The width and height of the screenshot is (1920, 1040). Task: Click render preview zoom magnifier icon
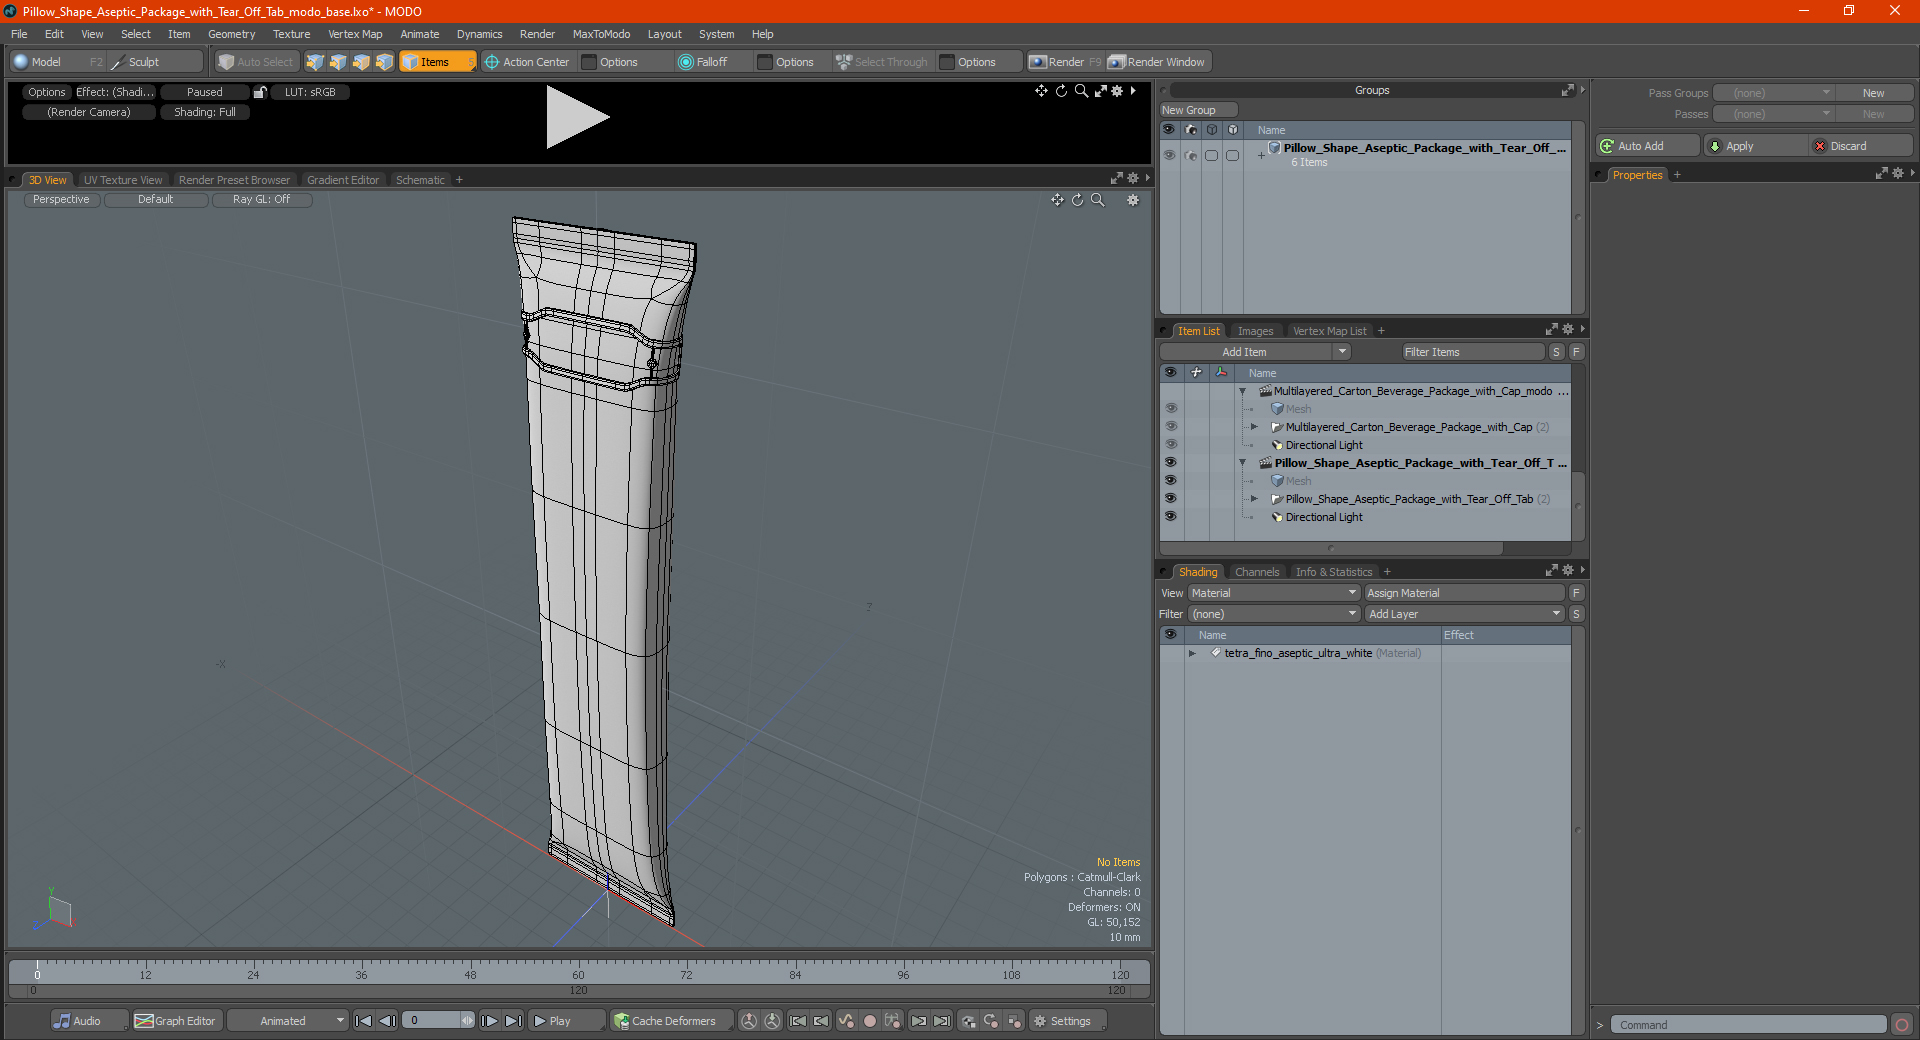pyautogui.click(x=1081, y=91)
